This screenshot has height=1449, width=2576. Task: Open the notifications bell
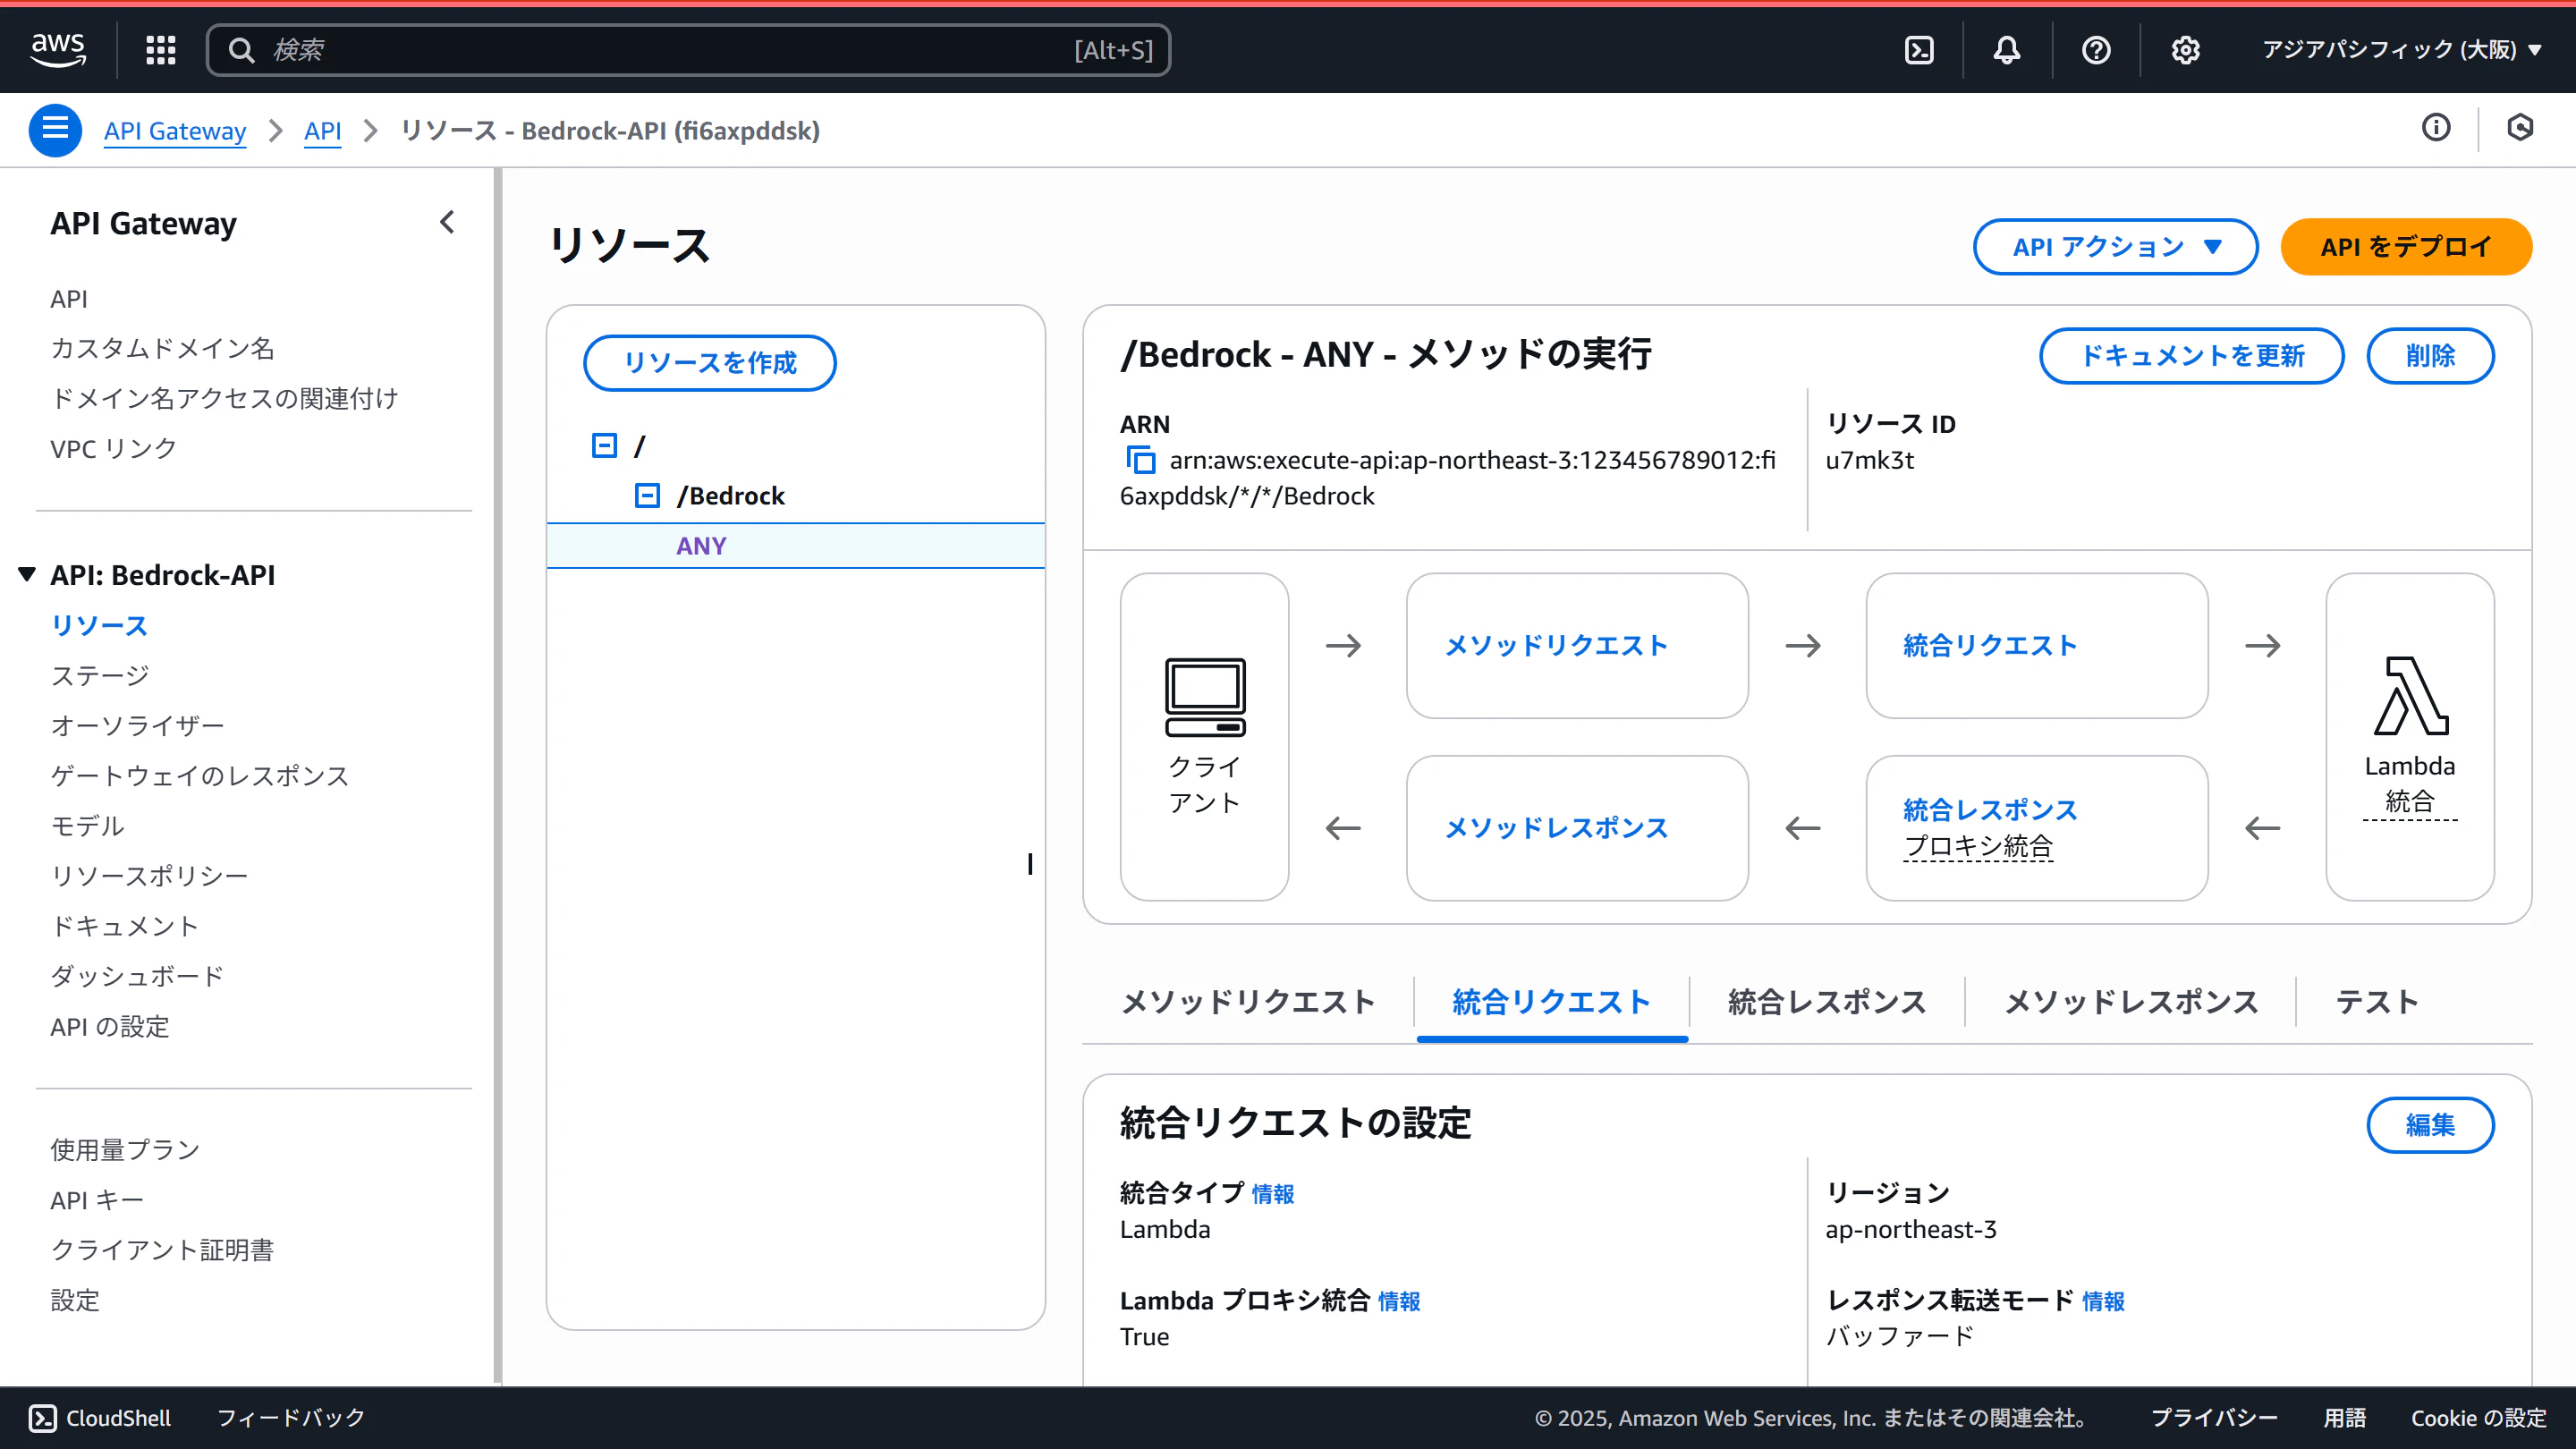[x=2006, y=50]
